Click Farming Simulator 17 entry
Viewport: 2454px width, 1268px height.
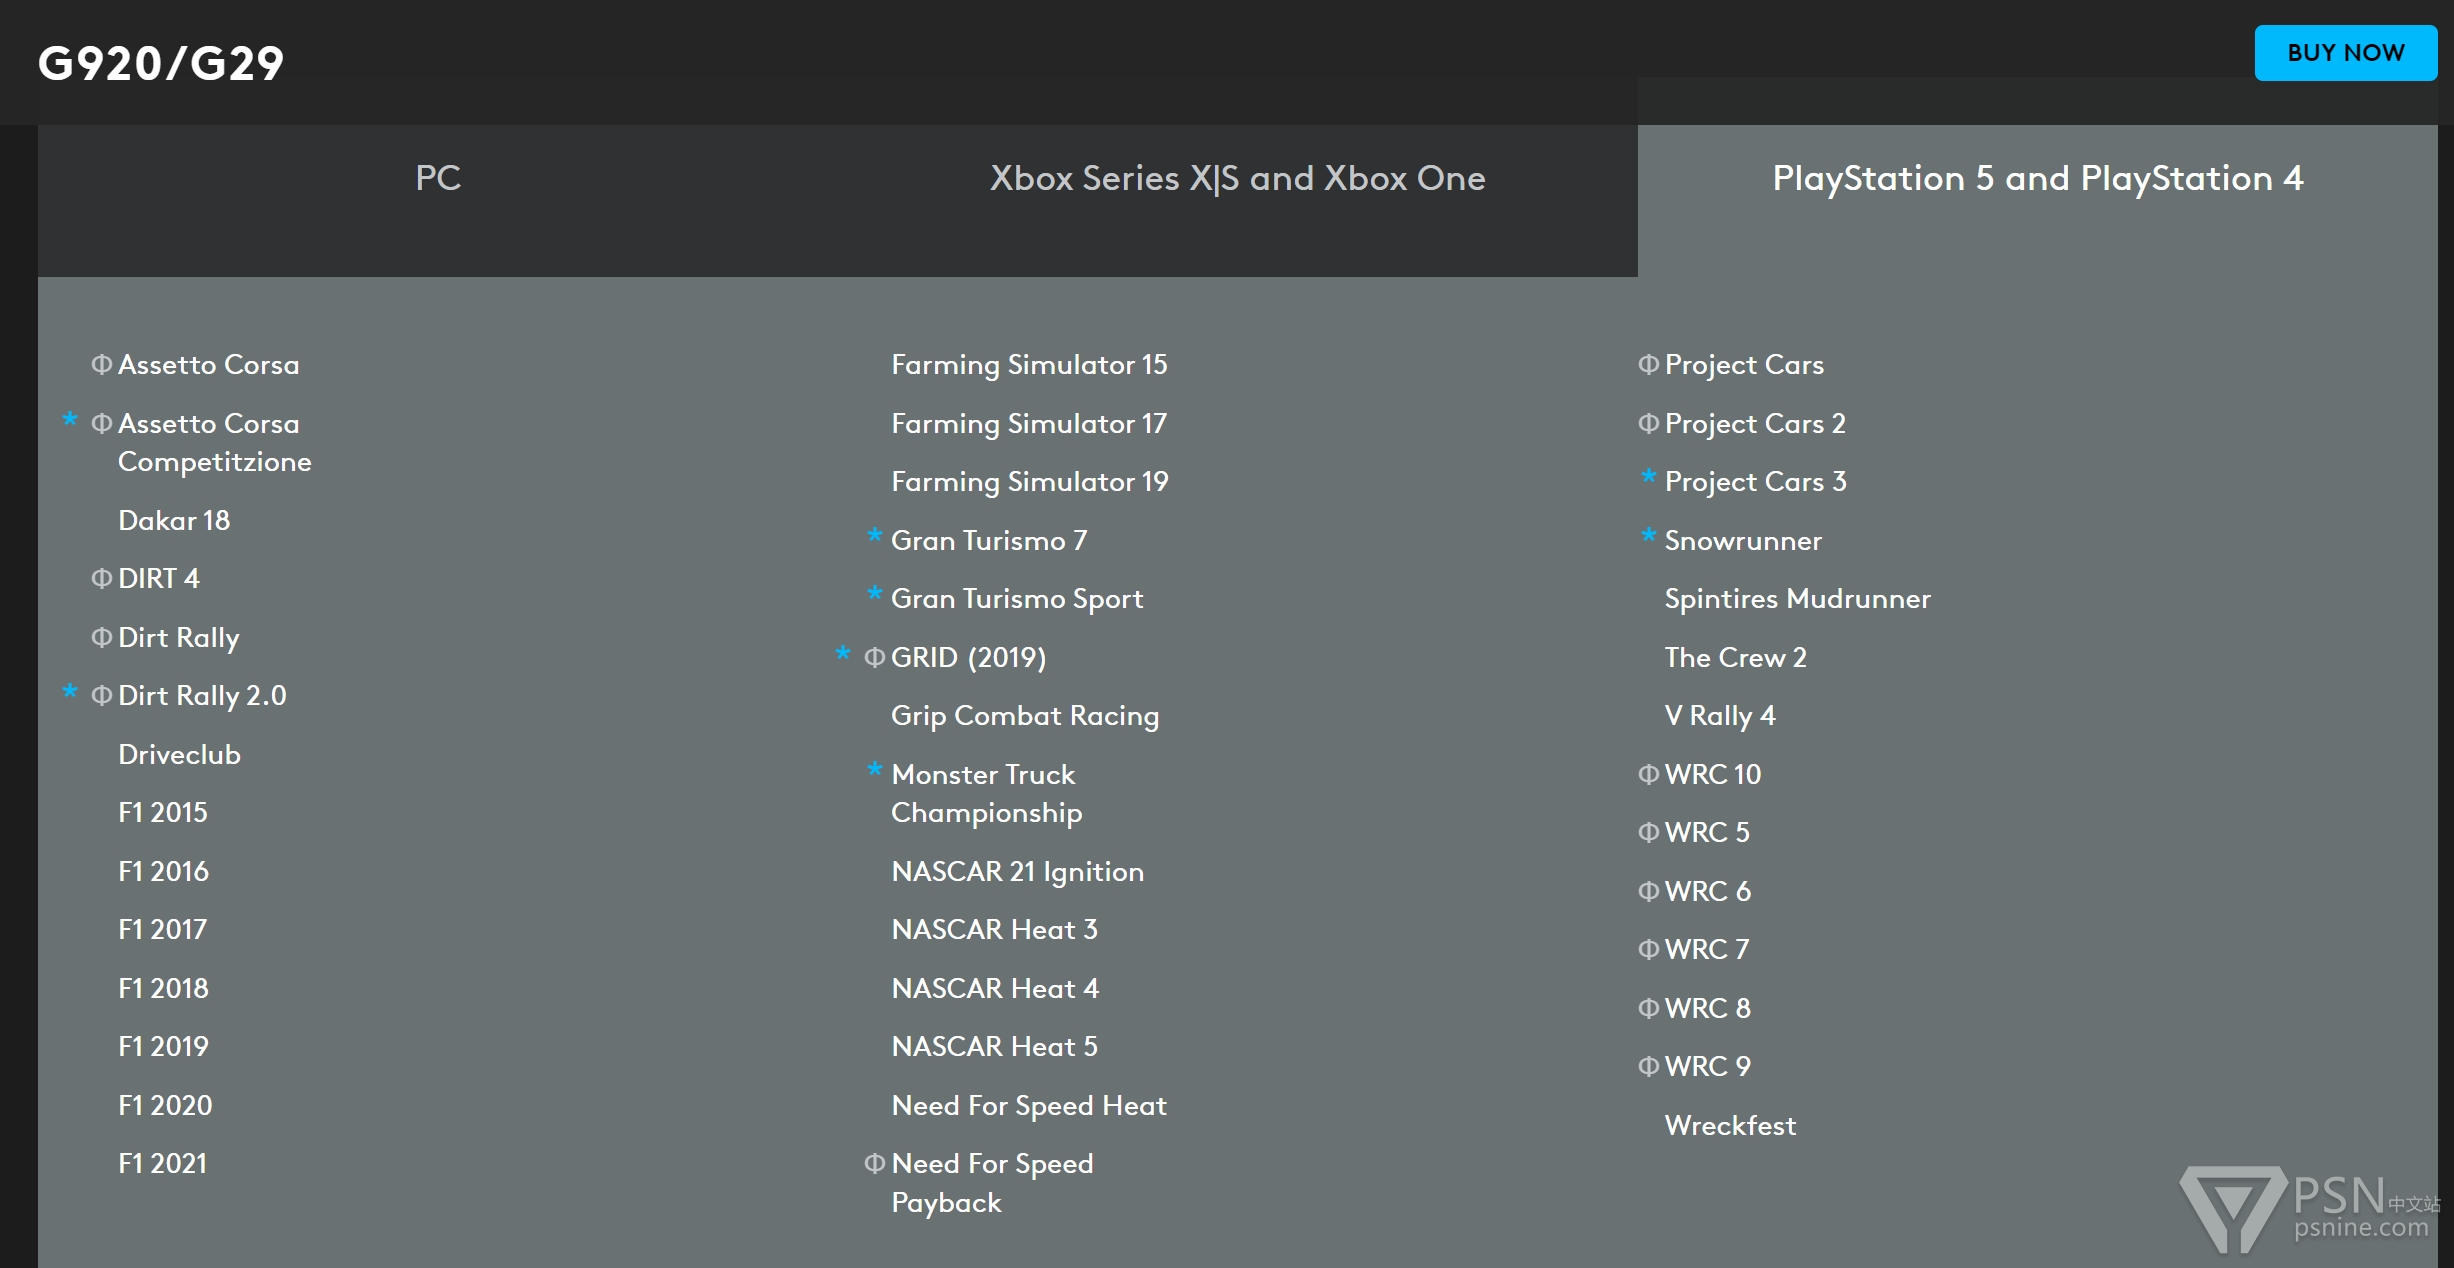click(x=1029, y=425)
